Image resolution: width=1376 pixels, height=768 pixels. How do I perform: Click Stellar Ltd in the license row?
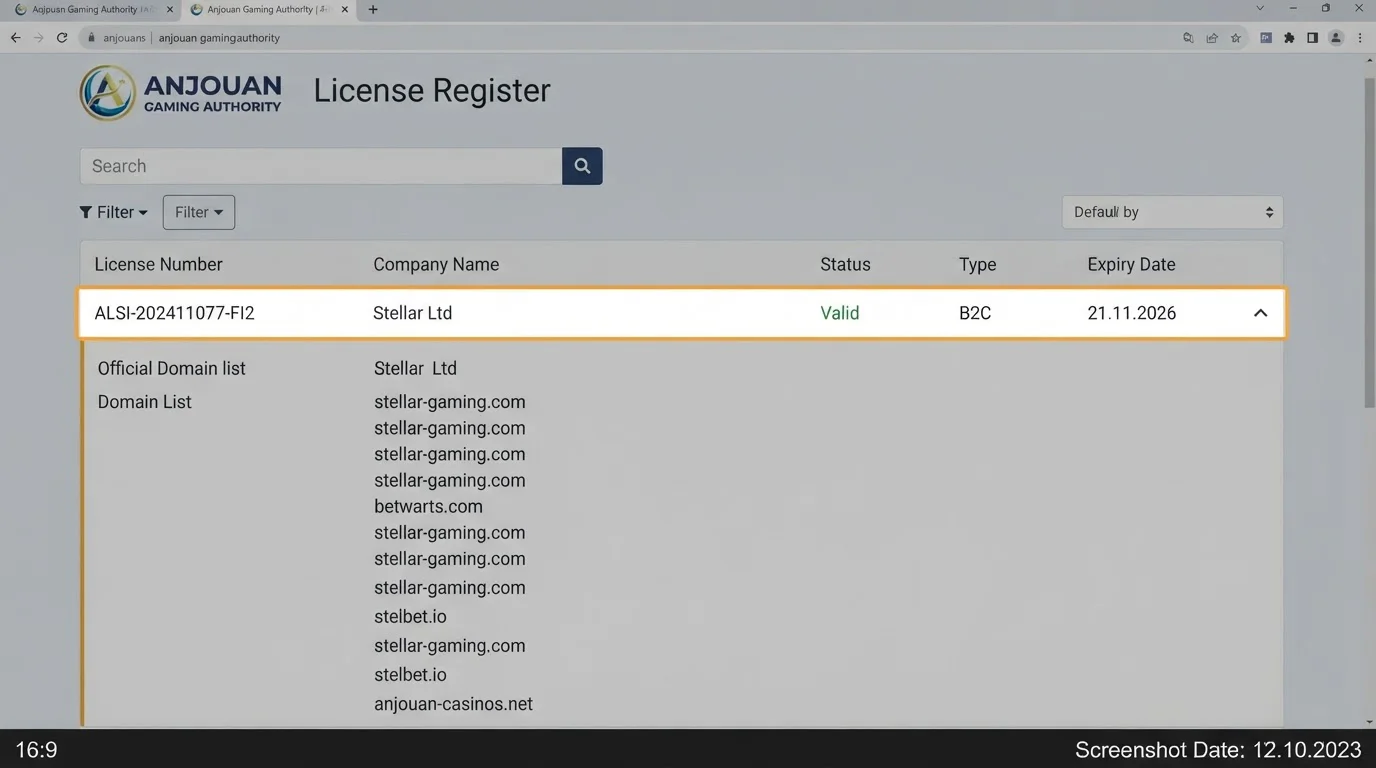point(412,313)
